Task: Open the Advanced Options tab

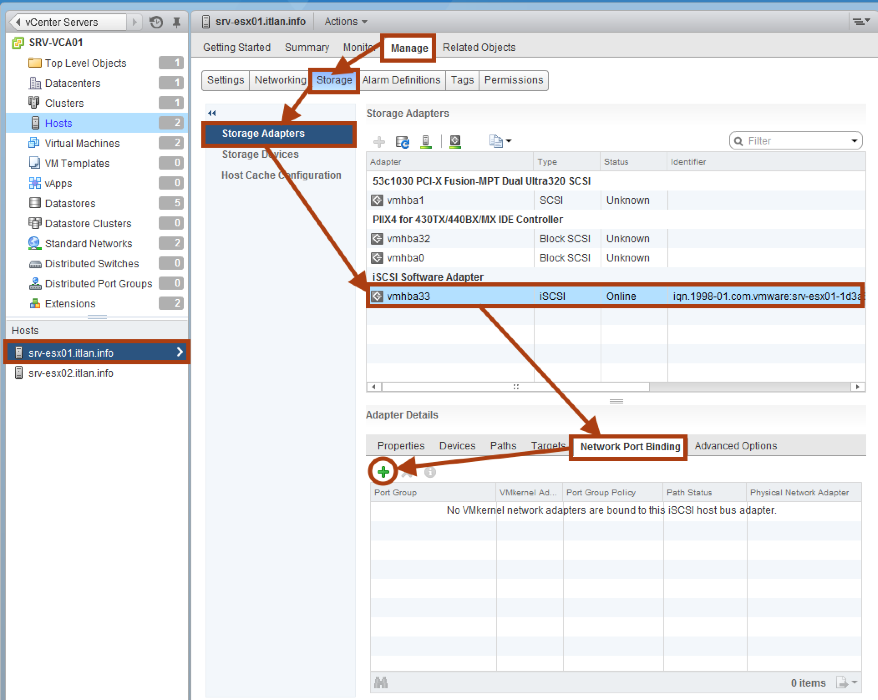Action: (735, 446)
